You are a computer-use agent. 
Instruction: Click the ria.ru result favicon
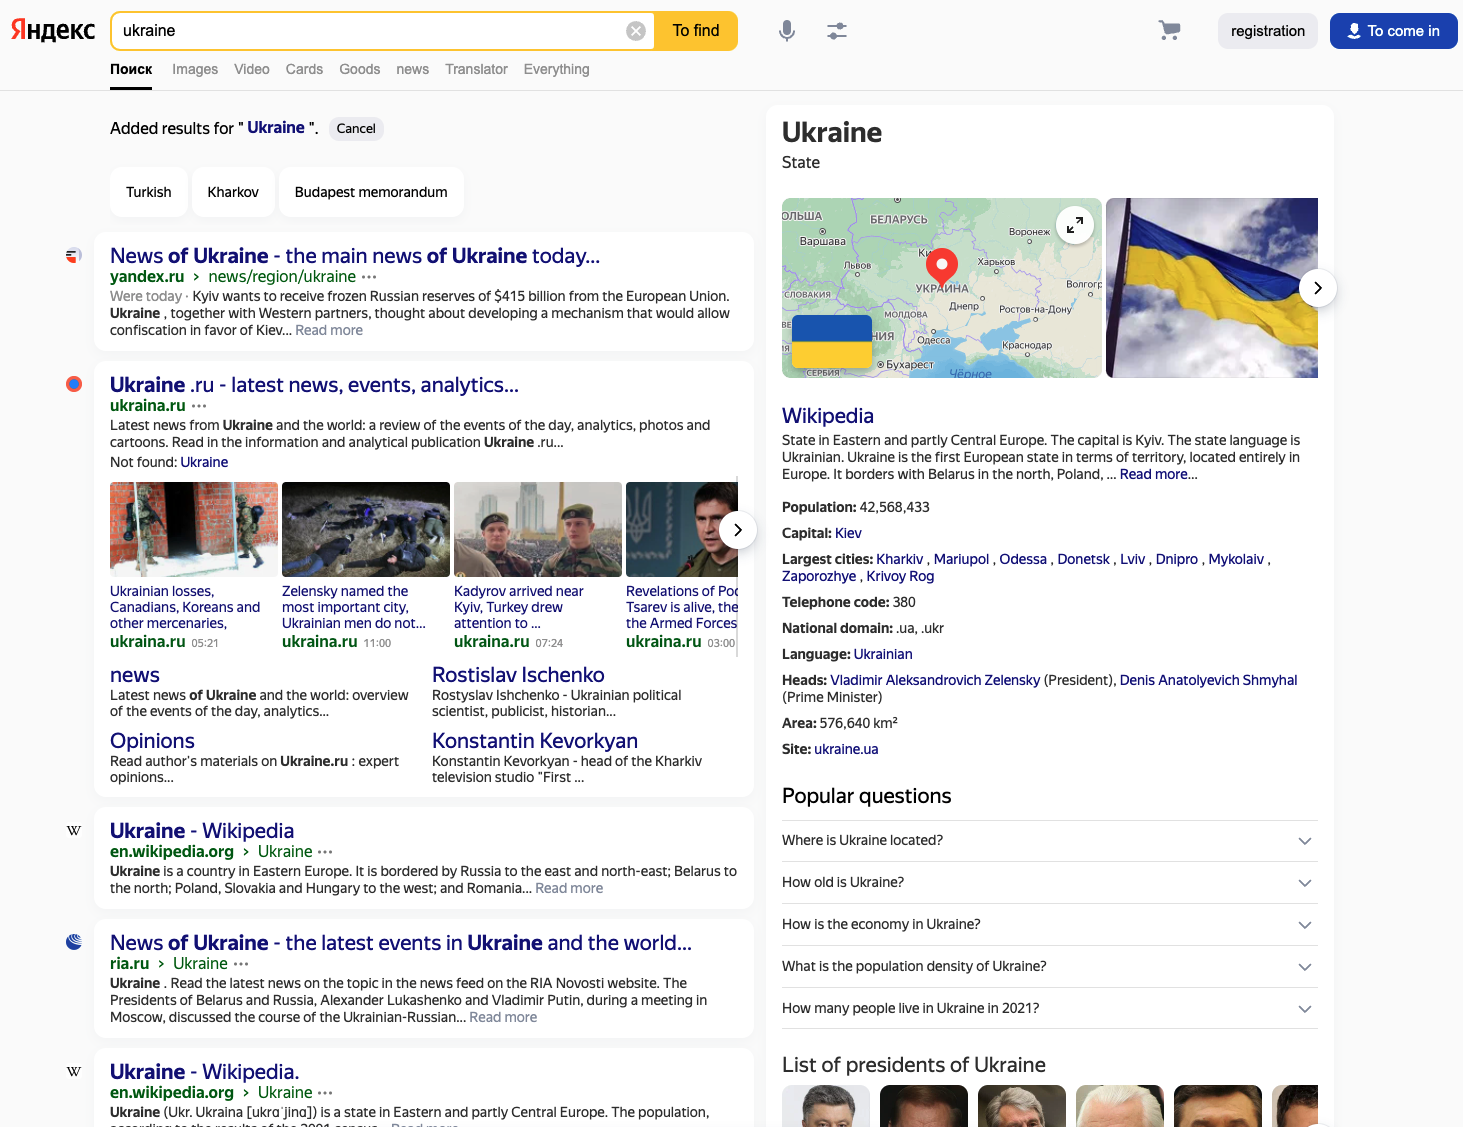point(74,942)
